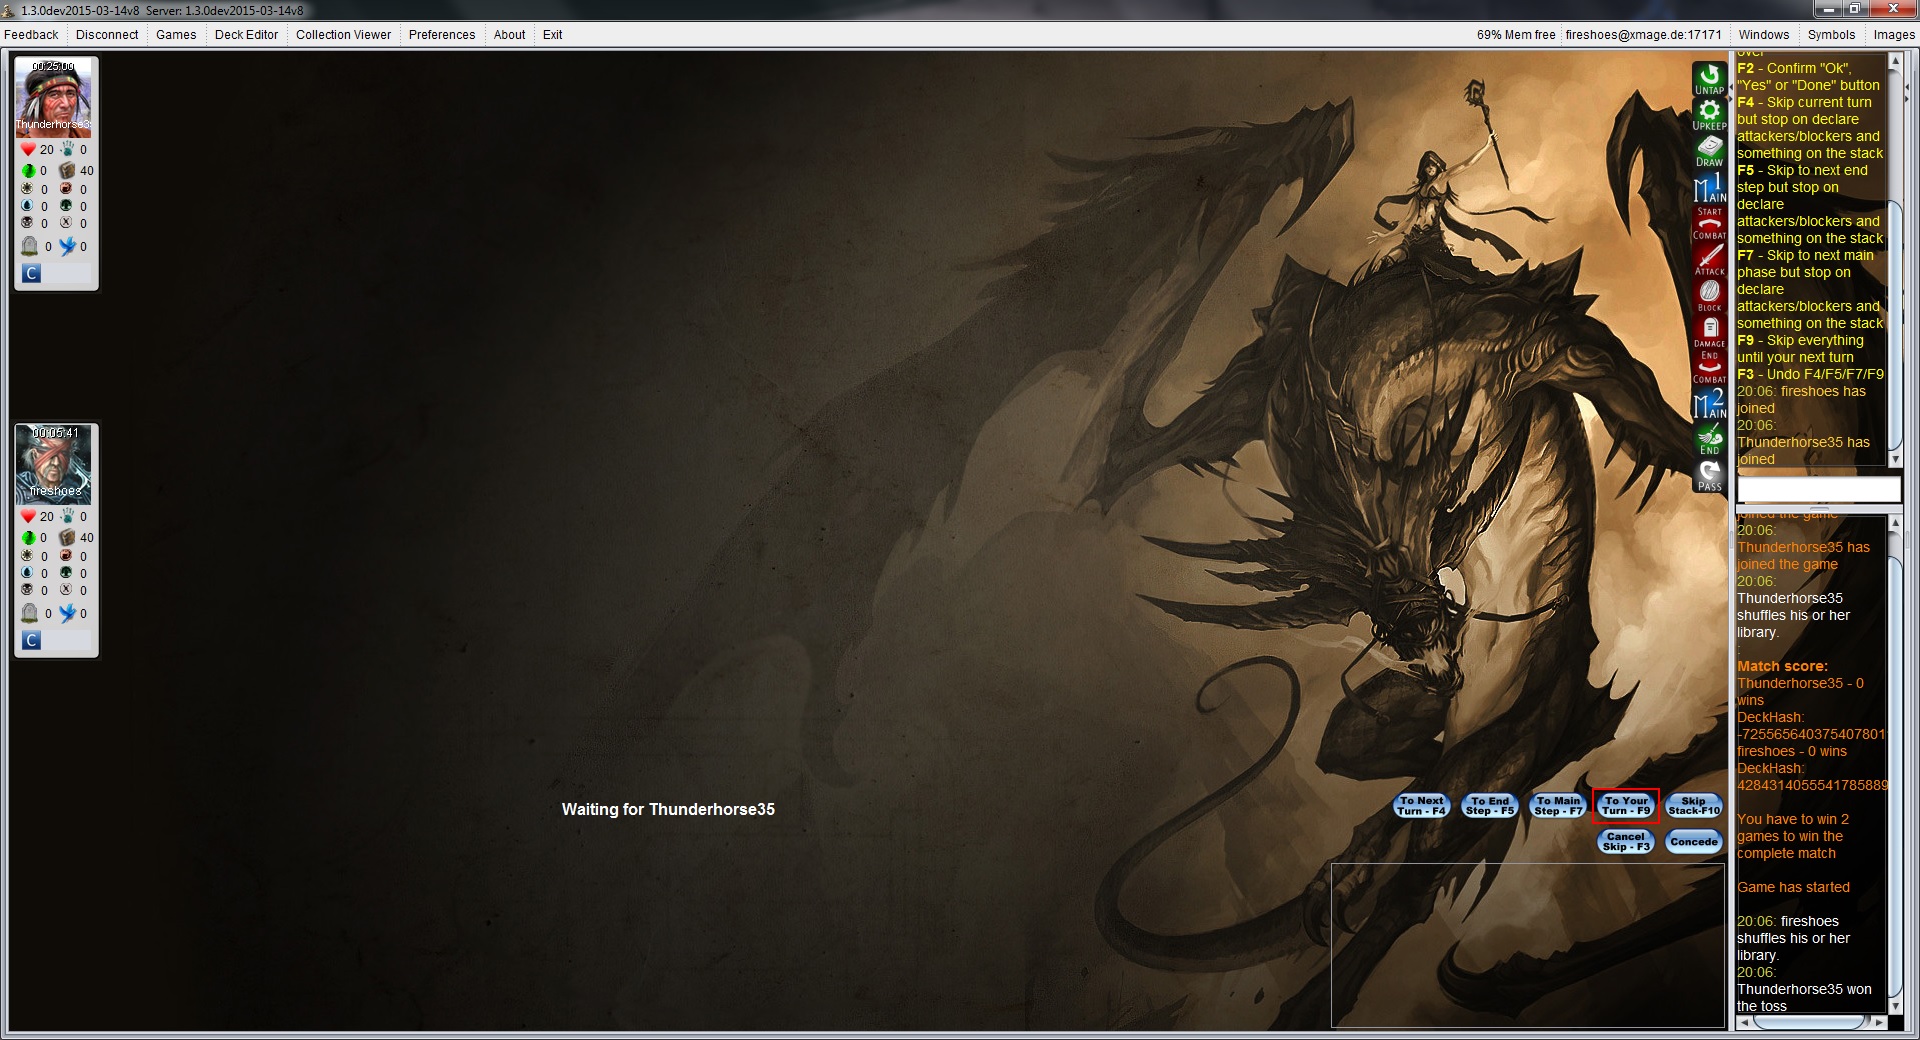Screen dimensions: 1920x1040
Task: Open Preferences from the menu bar
Action: 442,34
